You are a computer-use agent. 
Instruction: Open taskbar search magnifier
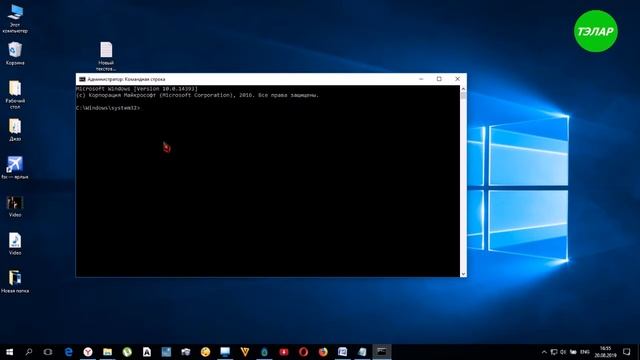coord(29,352)
